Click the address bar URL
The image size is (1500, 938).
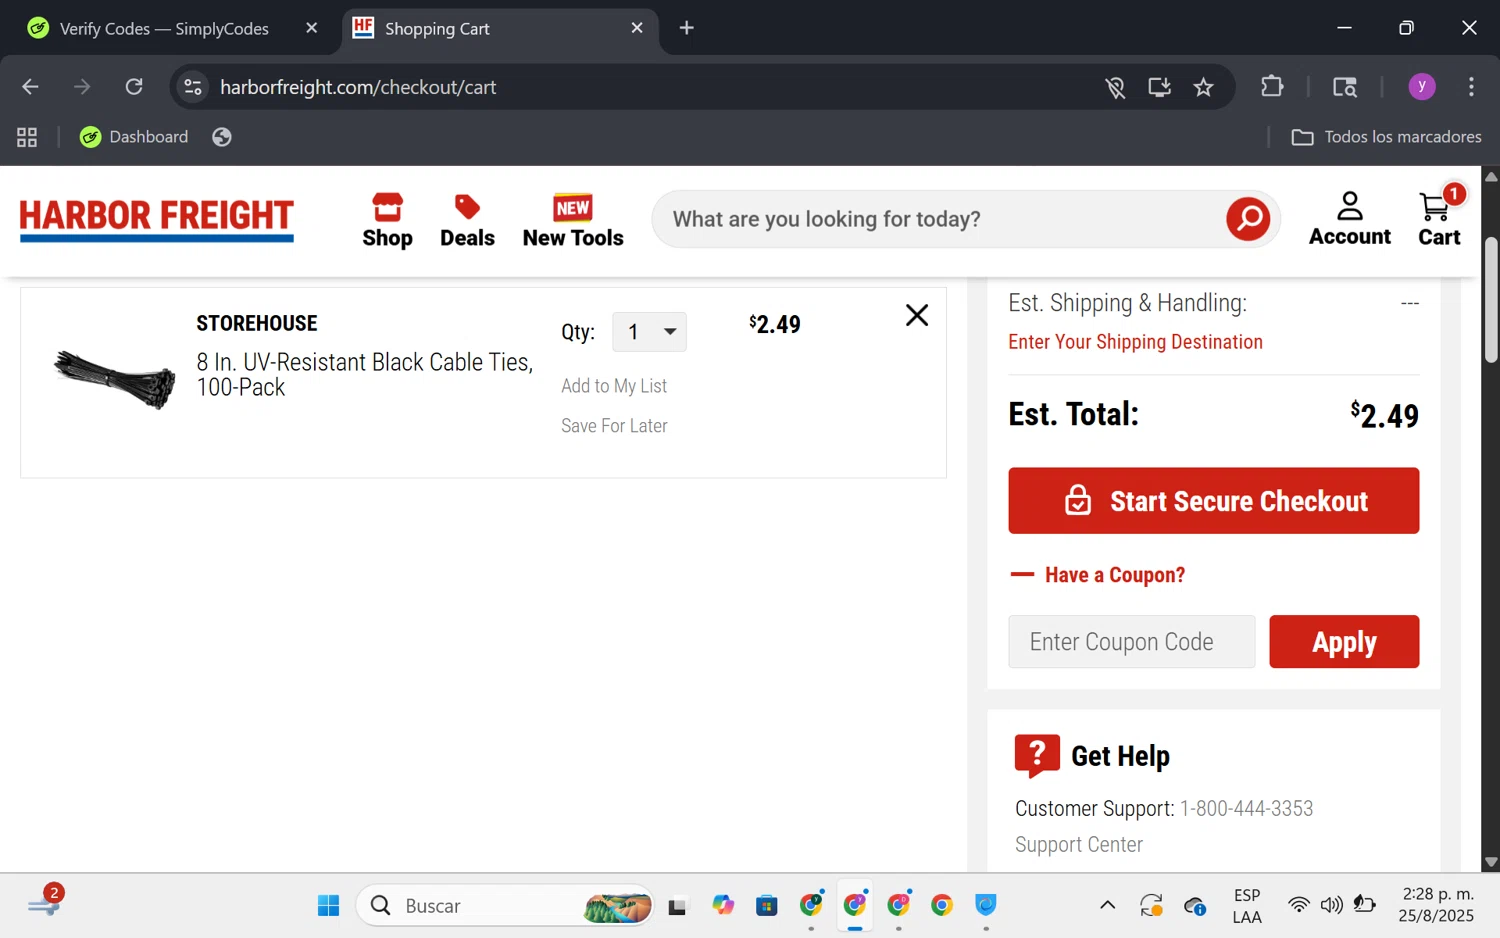358,87
